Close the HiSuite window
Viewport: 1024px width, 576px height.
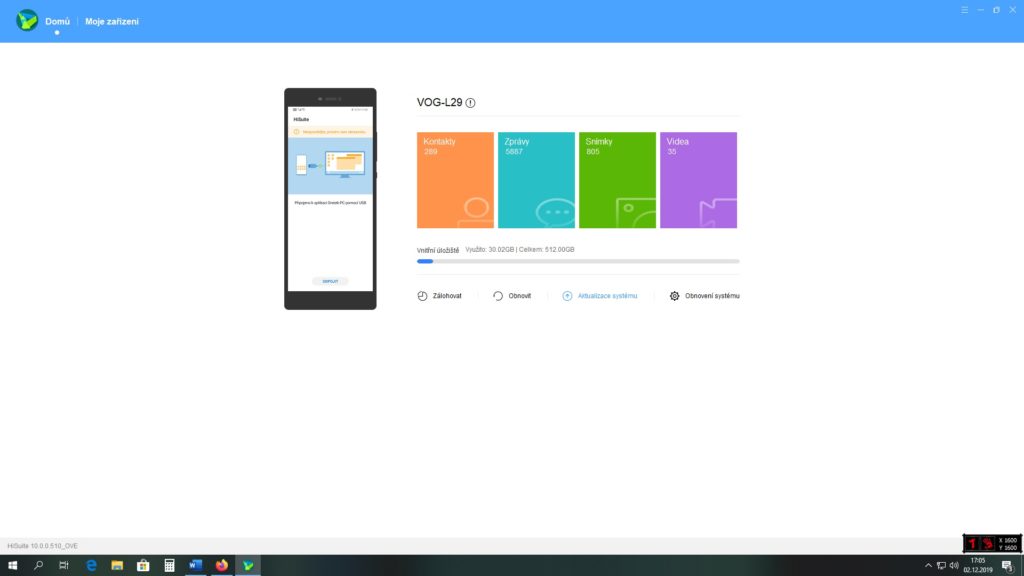tap(1013, 10)
